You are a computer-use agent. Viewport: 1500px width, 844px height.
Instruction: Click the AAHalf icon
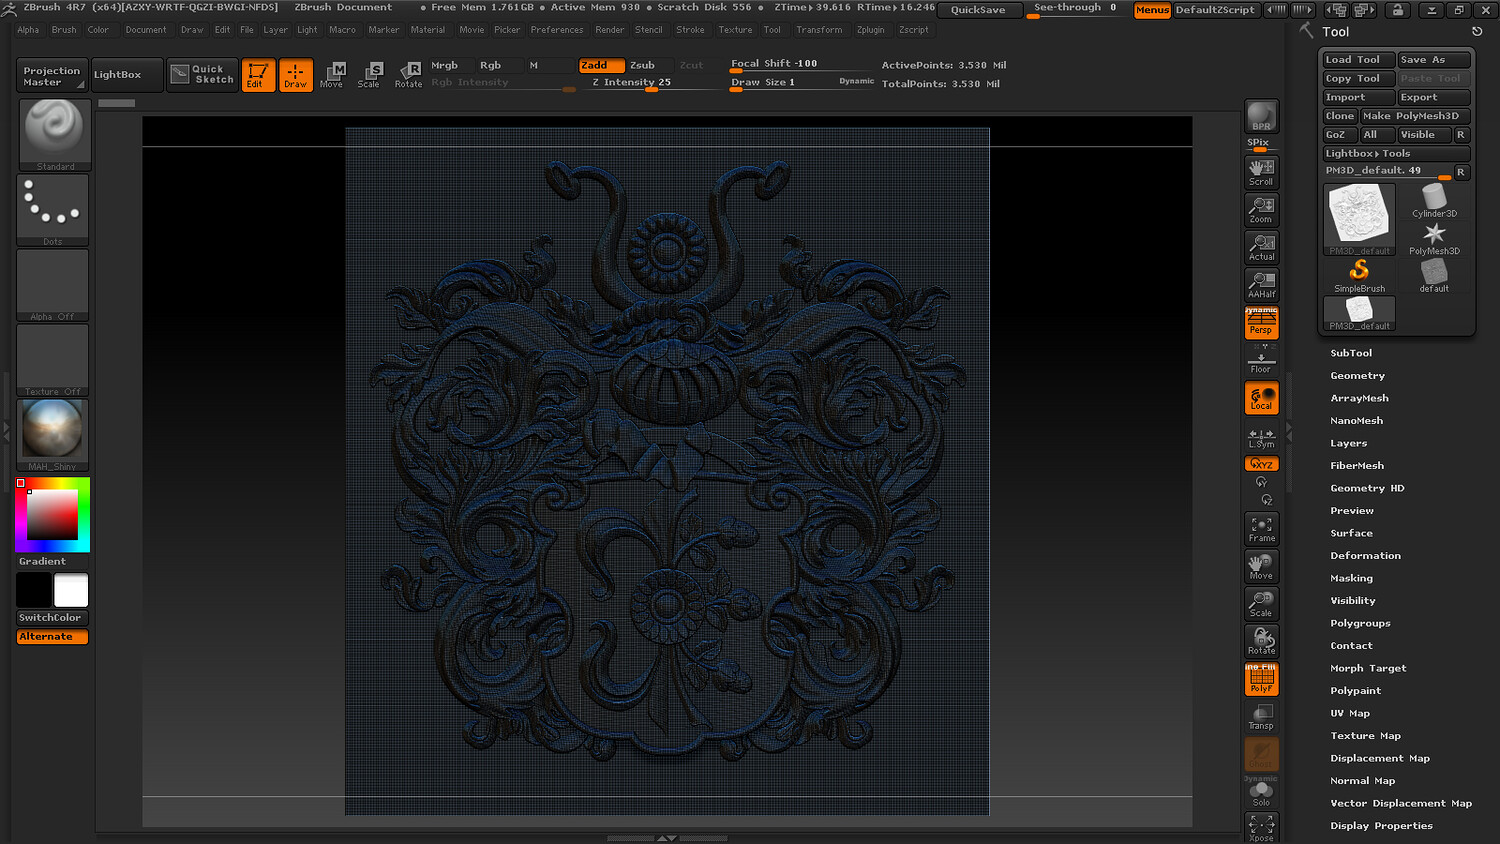click(1261, 285)
